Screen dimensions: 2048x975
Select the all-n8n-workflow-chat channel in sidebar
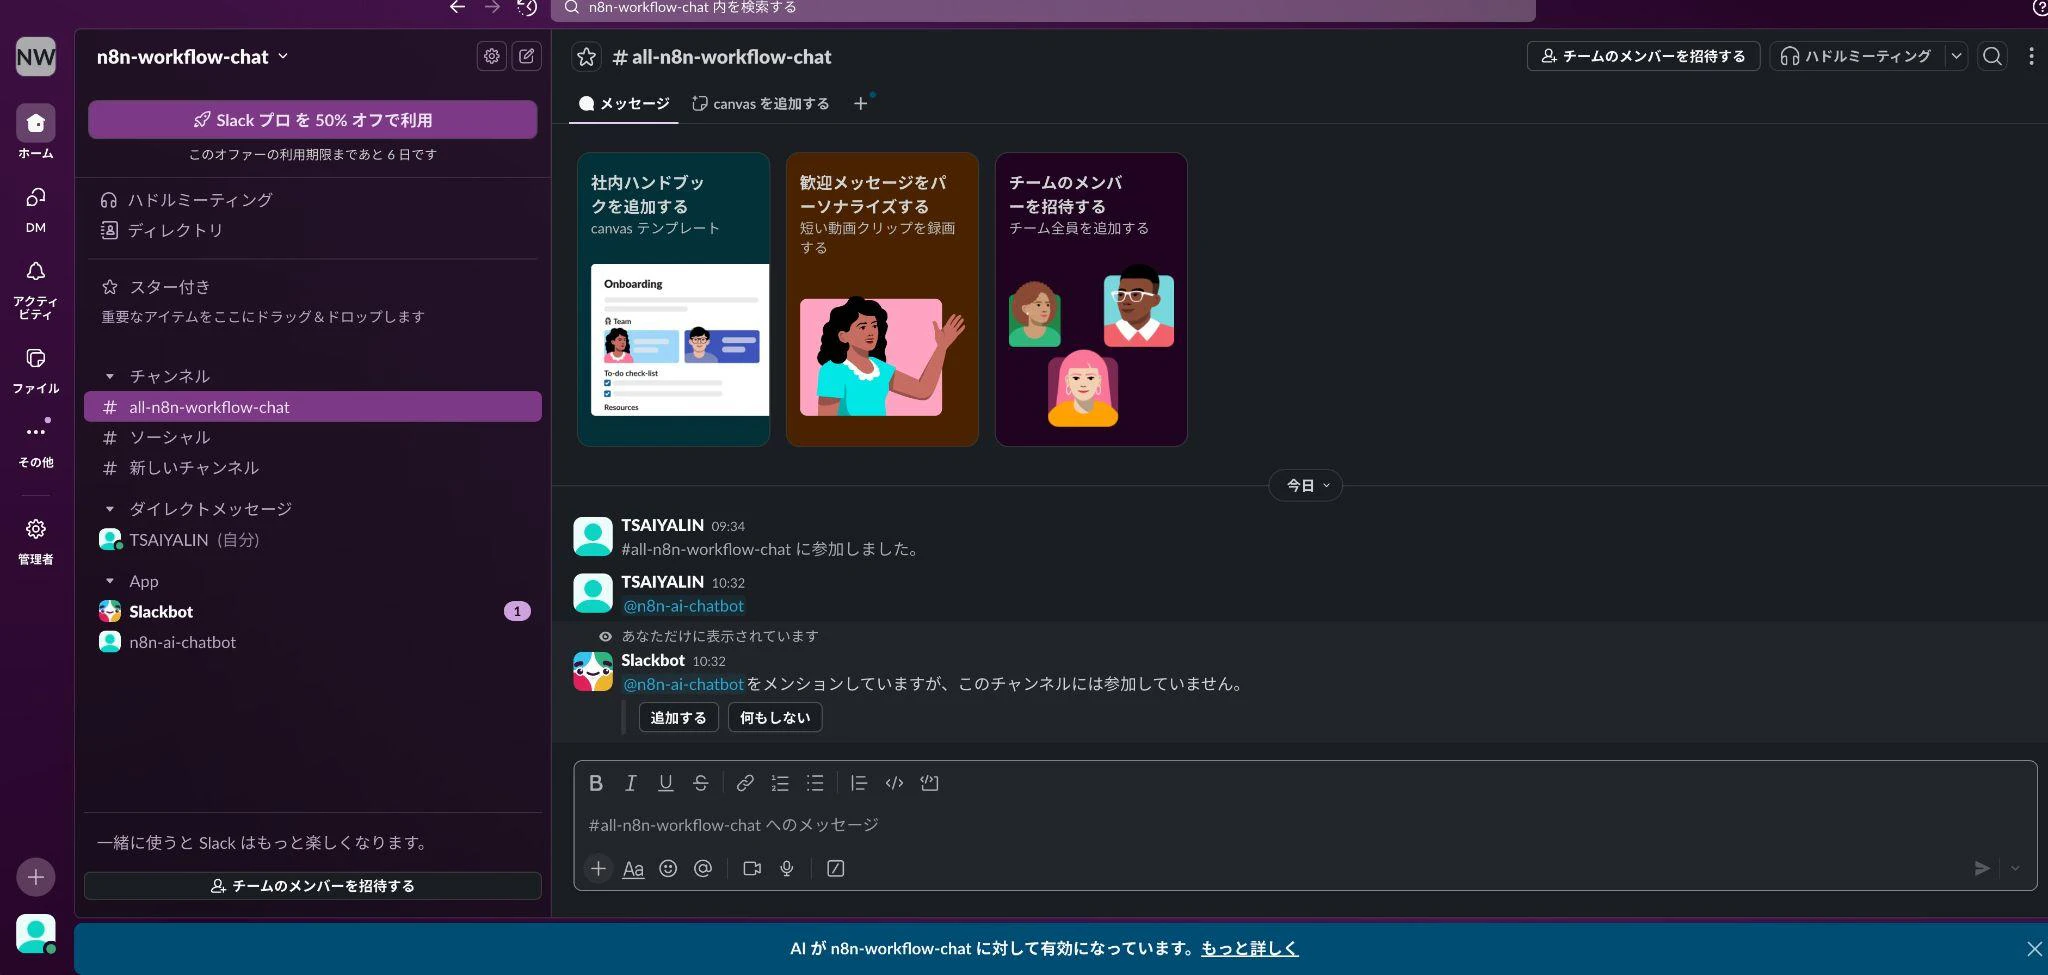(x=313, y=407)
